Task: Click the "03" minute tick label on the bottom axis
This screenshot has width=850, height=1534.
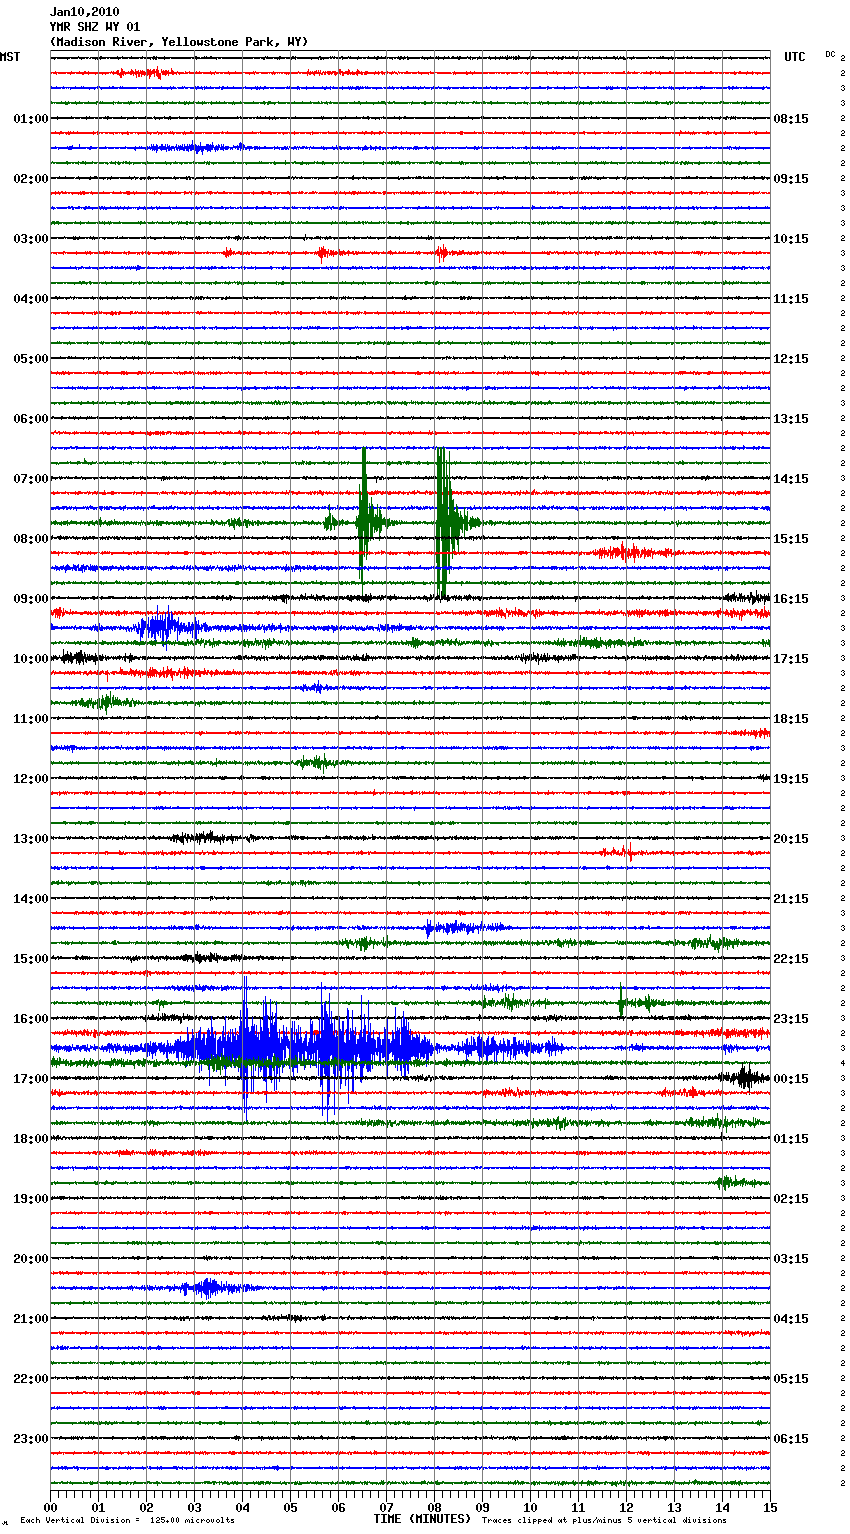Action: tap(195, 1507)
